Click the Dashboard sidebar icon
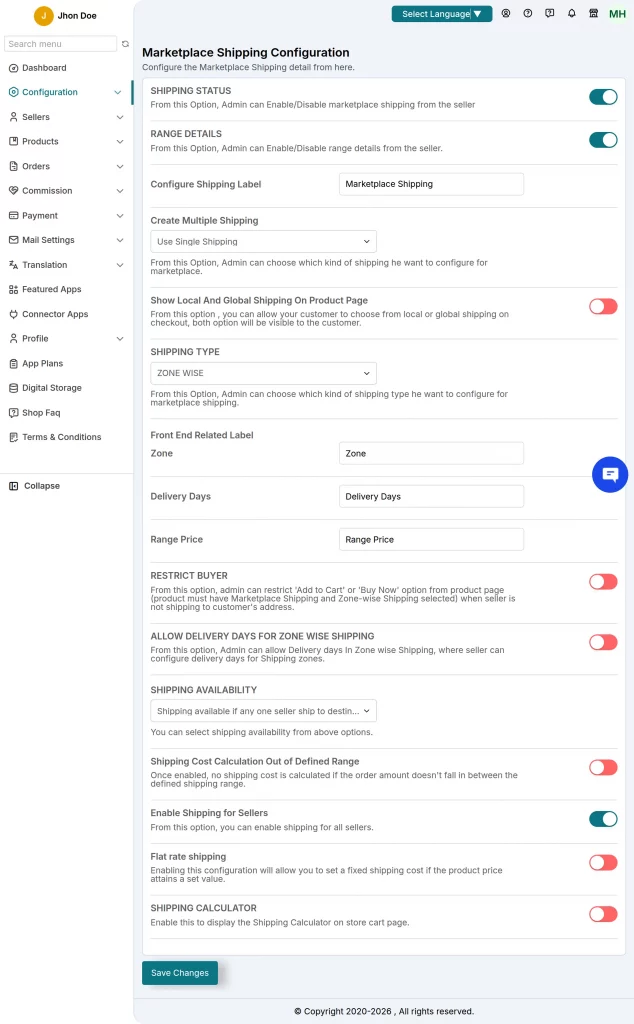 pos(13,68)
